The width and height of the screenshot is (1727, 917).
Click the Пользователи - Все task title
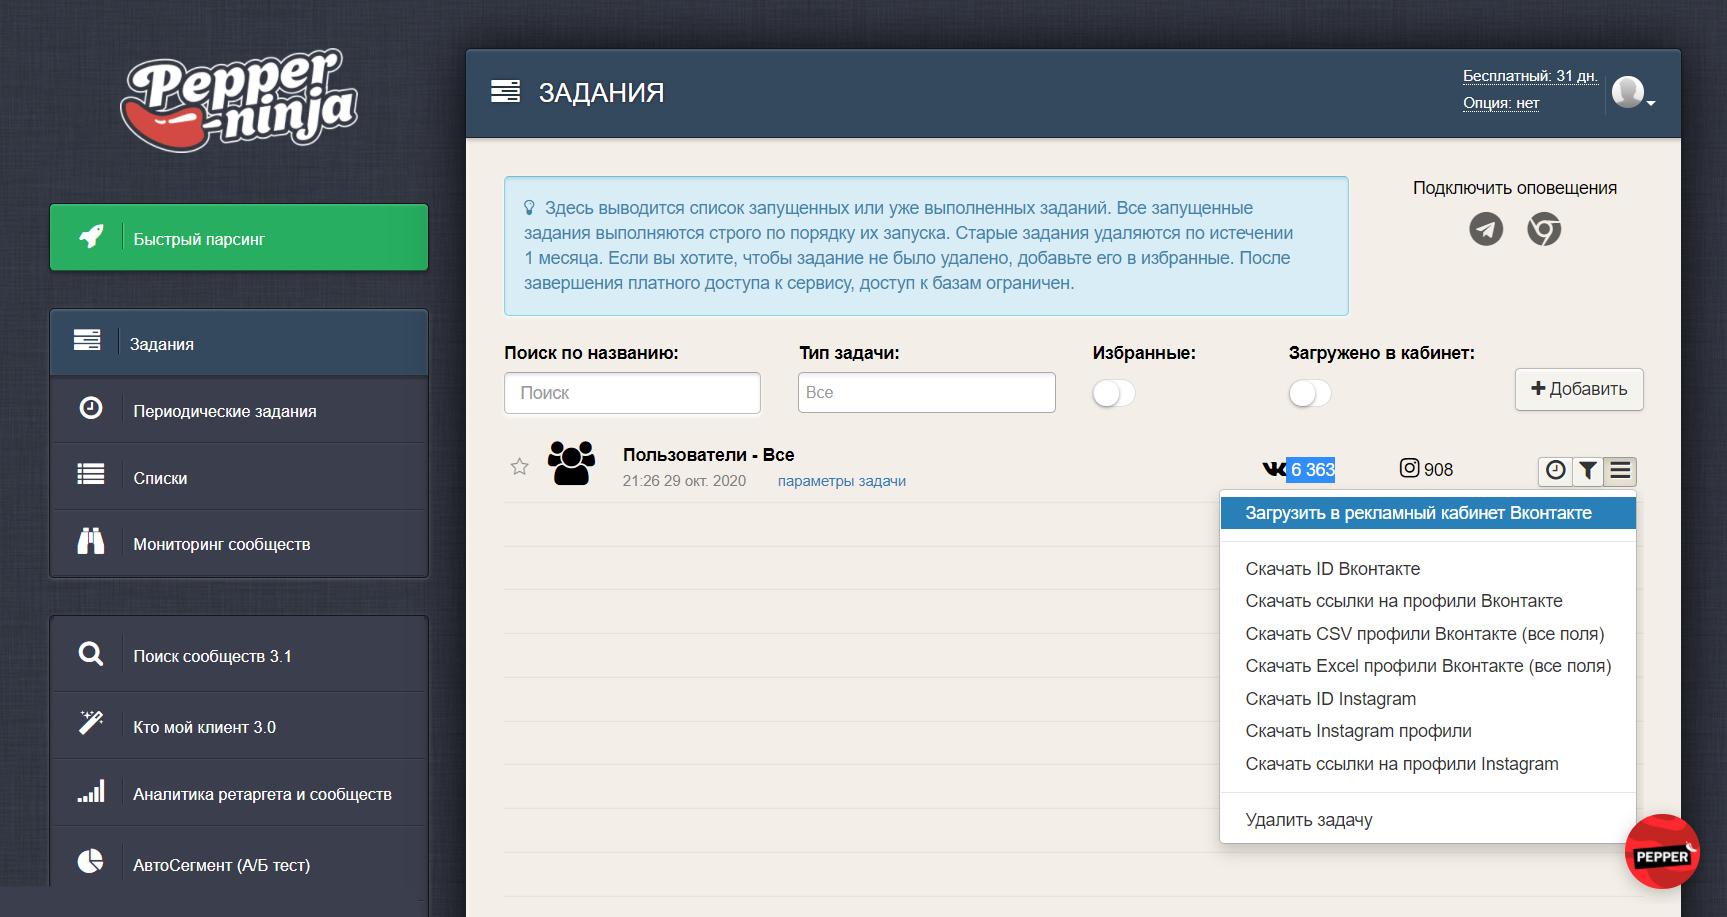pyautogui.click(x=708, y=455)
